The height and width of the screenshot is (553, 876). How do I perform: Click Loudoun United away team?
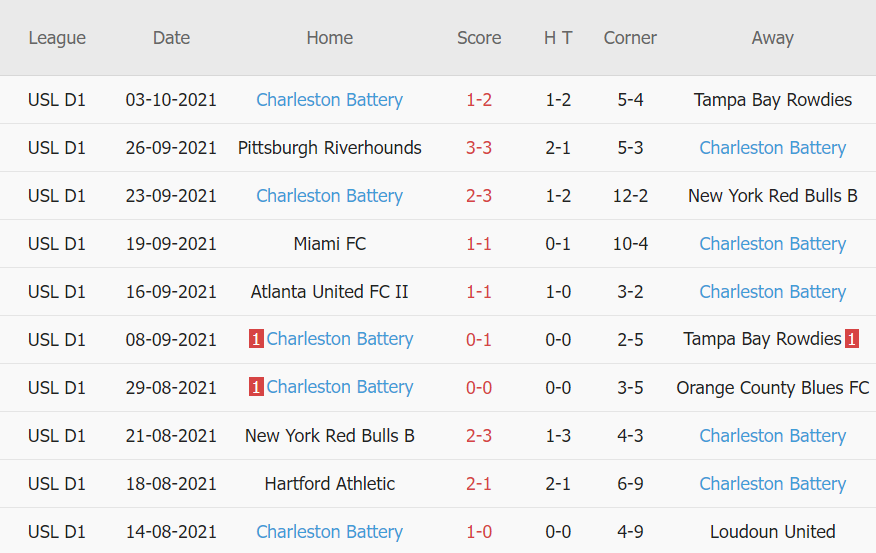click(x=773, y=532)
